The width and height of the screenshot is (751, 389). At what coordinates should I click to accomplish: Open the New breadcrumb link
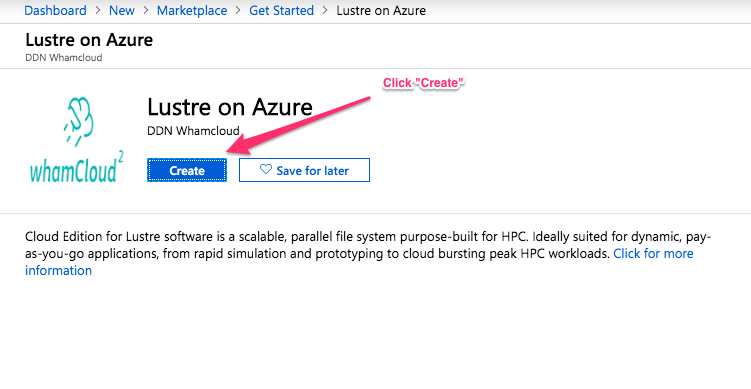(x=122, y=11)
